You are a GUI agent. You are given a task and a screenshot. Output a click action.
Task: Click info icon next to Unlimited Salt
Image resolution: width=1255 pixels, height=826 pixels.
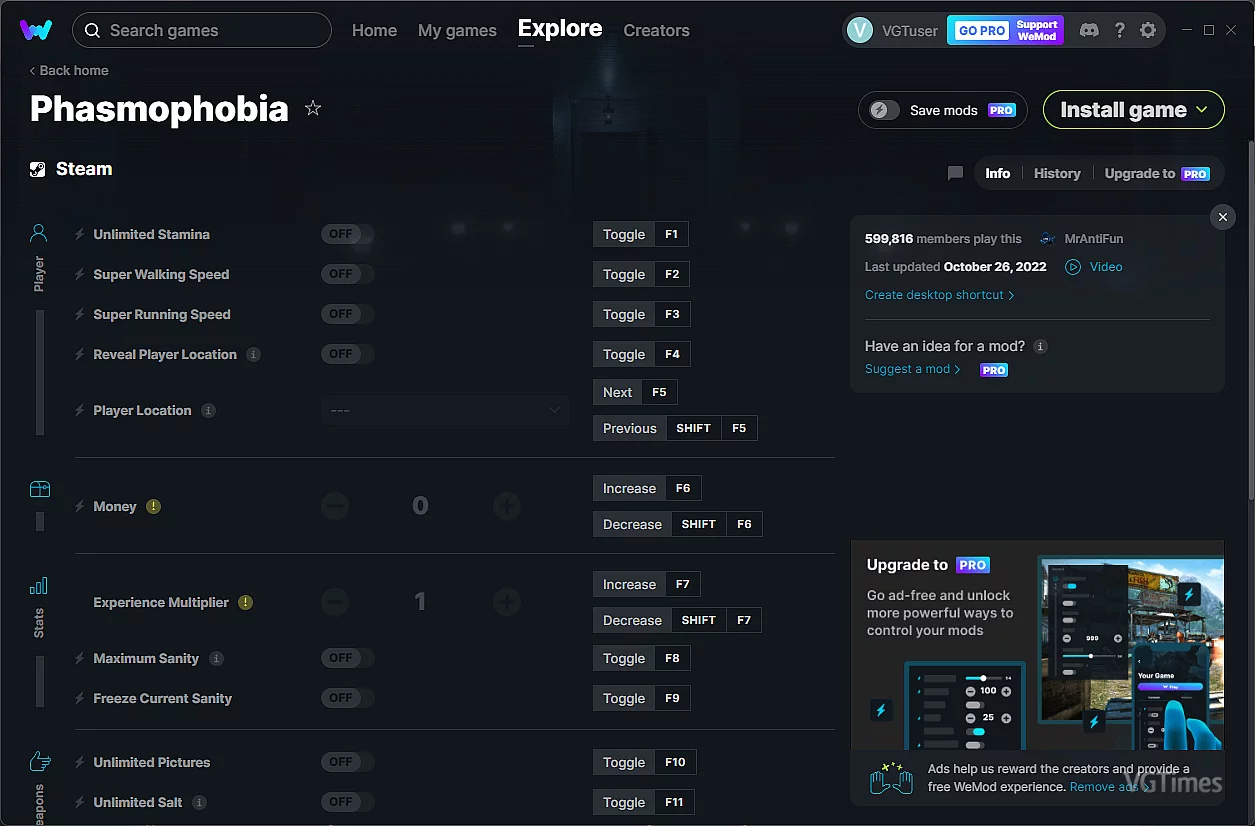click(x=199, y=802)
